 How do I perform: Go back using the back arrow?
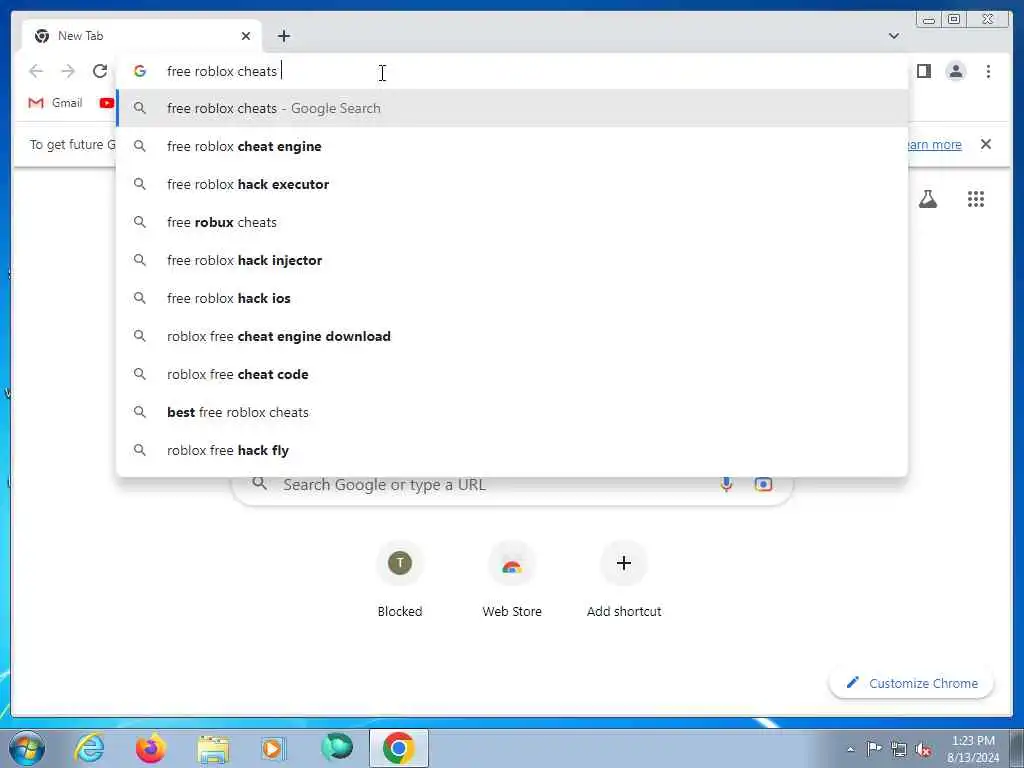point(36,71)
